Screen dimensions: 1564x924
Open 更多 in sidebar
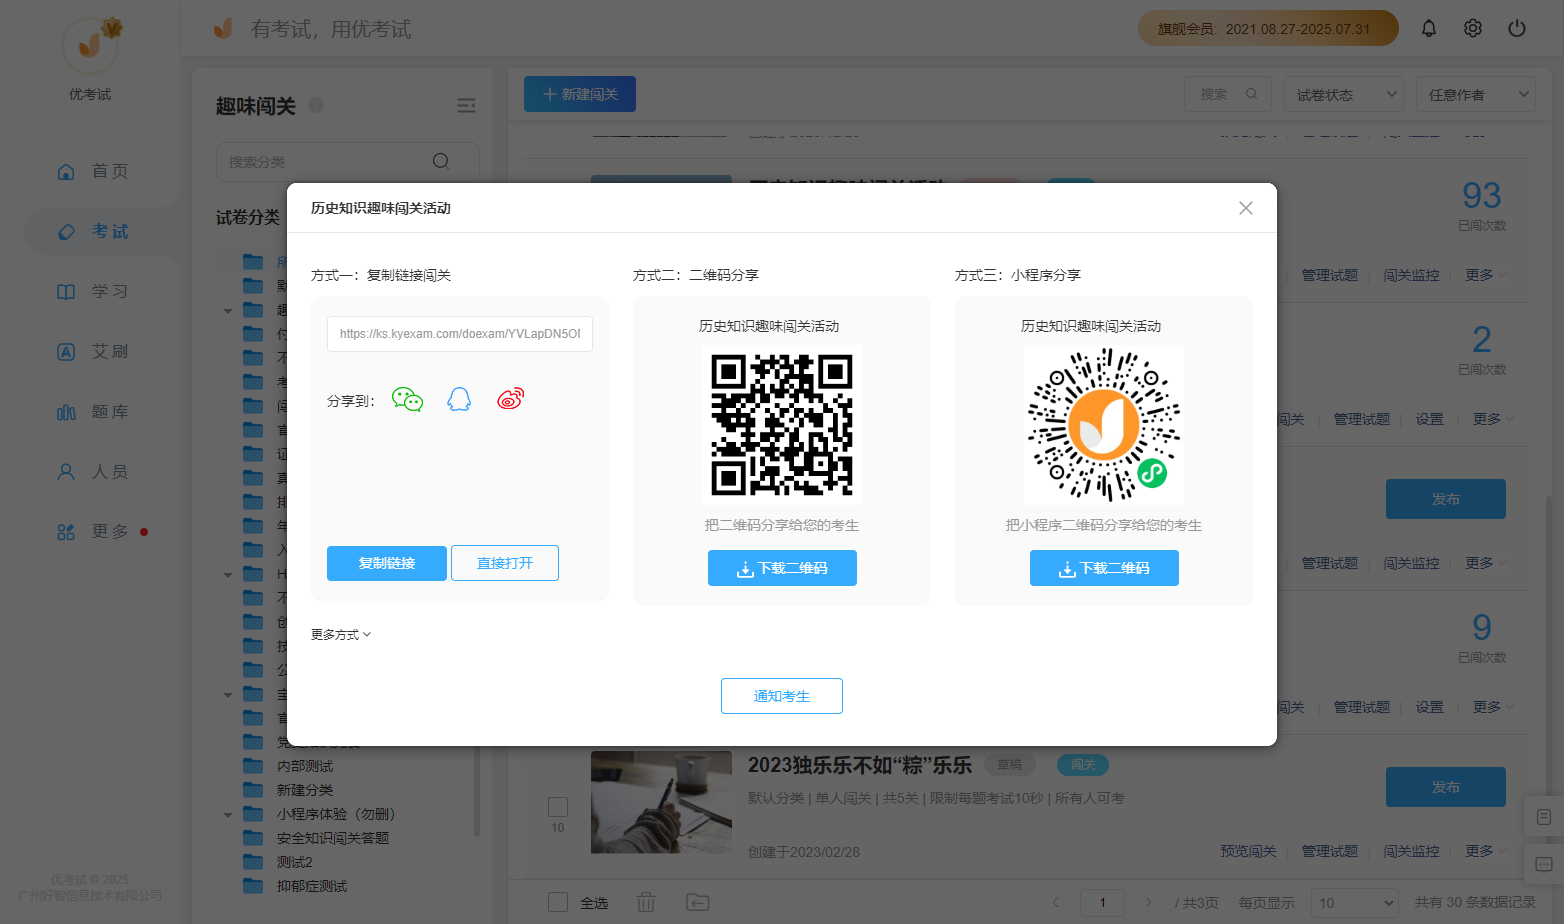[x=92, y=531]
